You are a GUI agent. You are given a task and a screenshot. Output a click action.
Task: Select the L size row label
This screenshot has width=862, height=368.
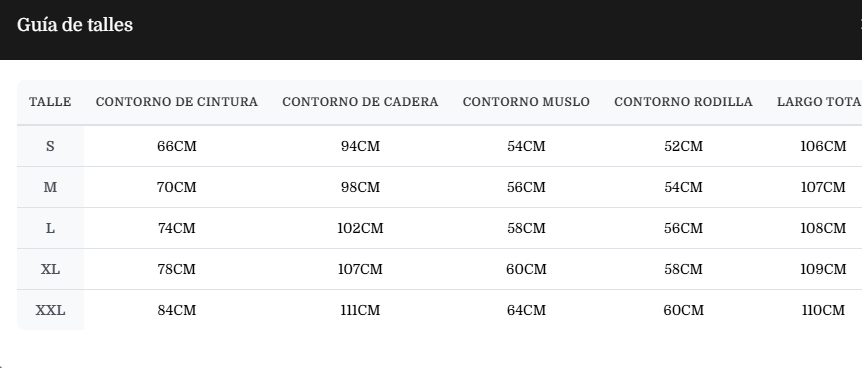click(50, 228)
